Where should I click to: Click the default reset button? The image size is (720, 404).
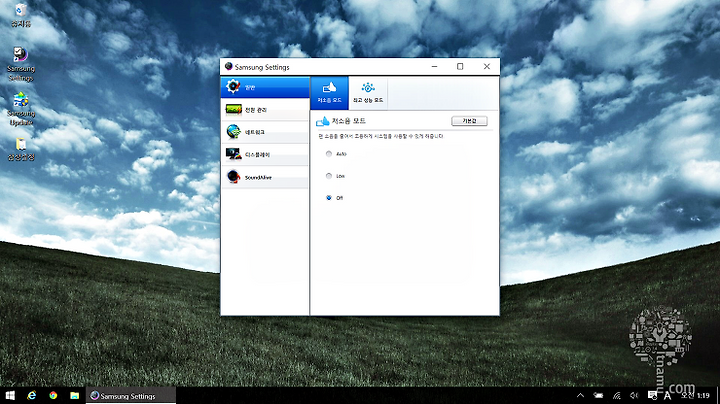coord(469,121)
